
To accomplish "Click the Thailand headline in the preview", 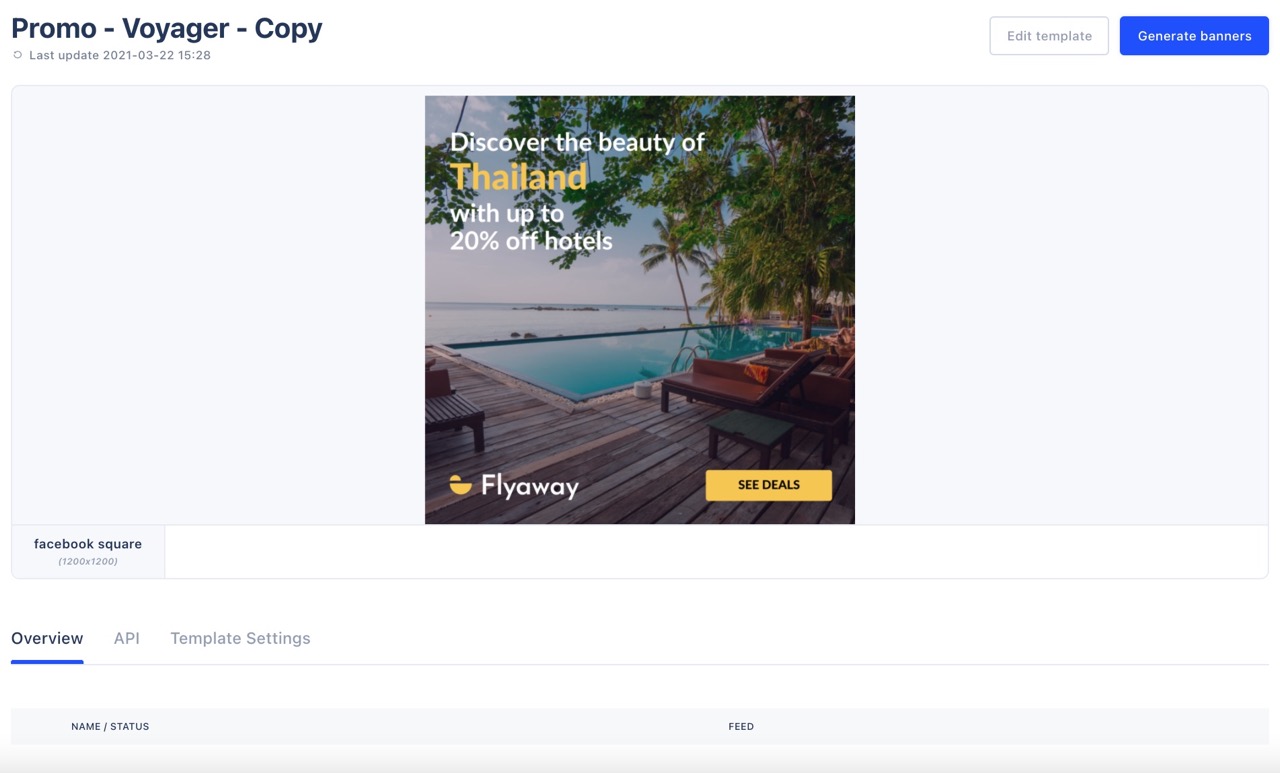I will point(518,177).
